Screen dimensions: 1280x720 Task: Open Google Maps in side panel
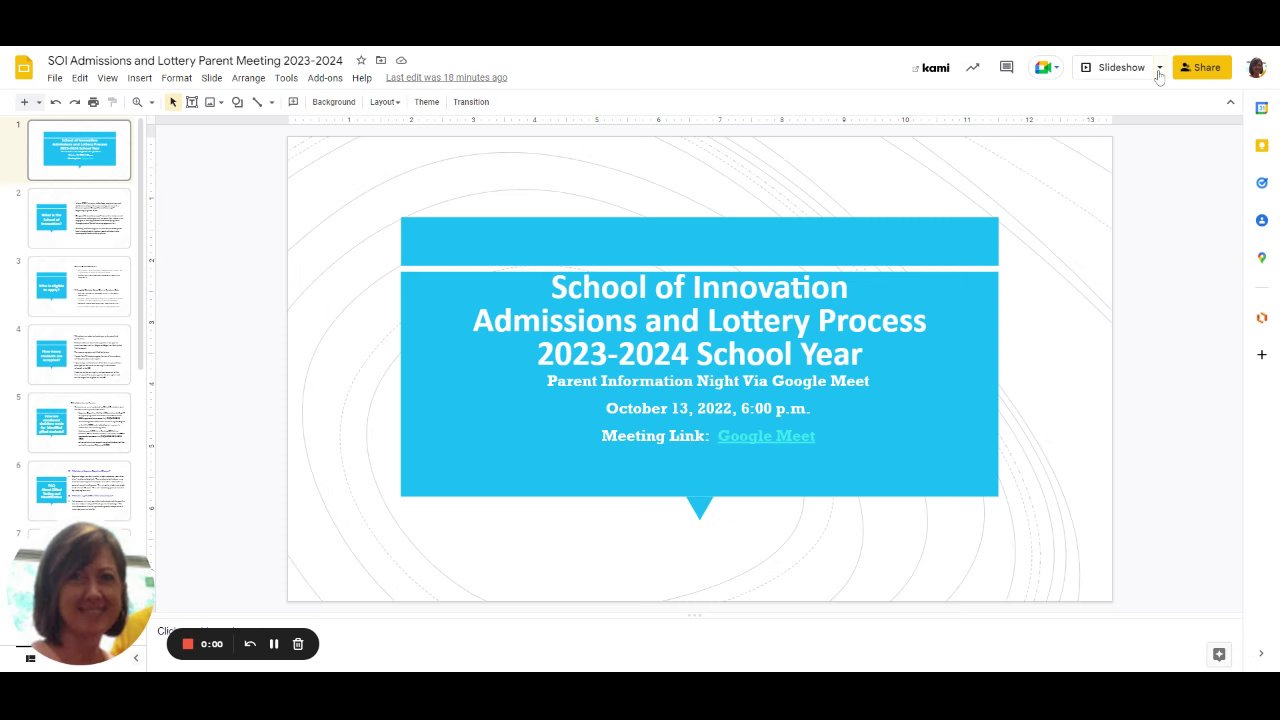coord(1262,258)
